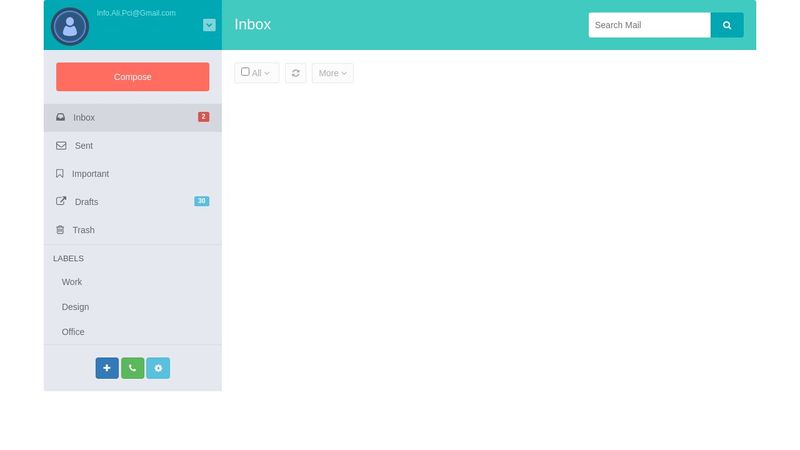The image size is (800, 450).
Task: Click the refresh mail icon
Action: [x=295, y=73]
